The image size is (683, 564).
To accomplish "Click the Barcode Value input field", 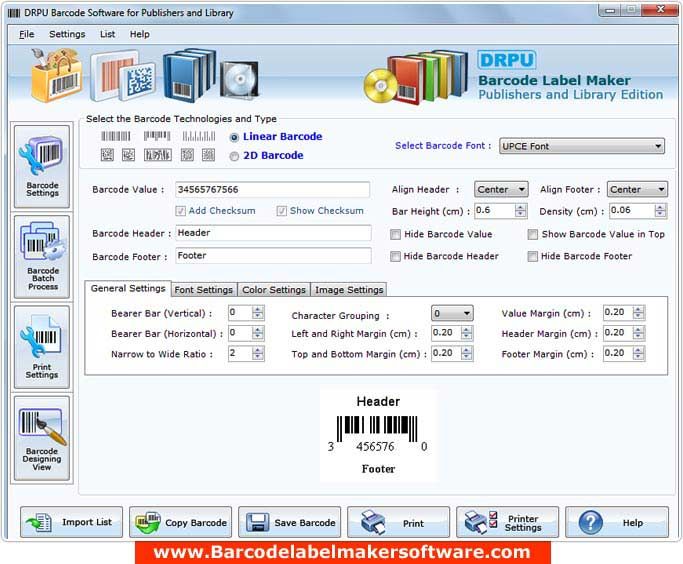I will click(x=273, y=189).
